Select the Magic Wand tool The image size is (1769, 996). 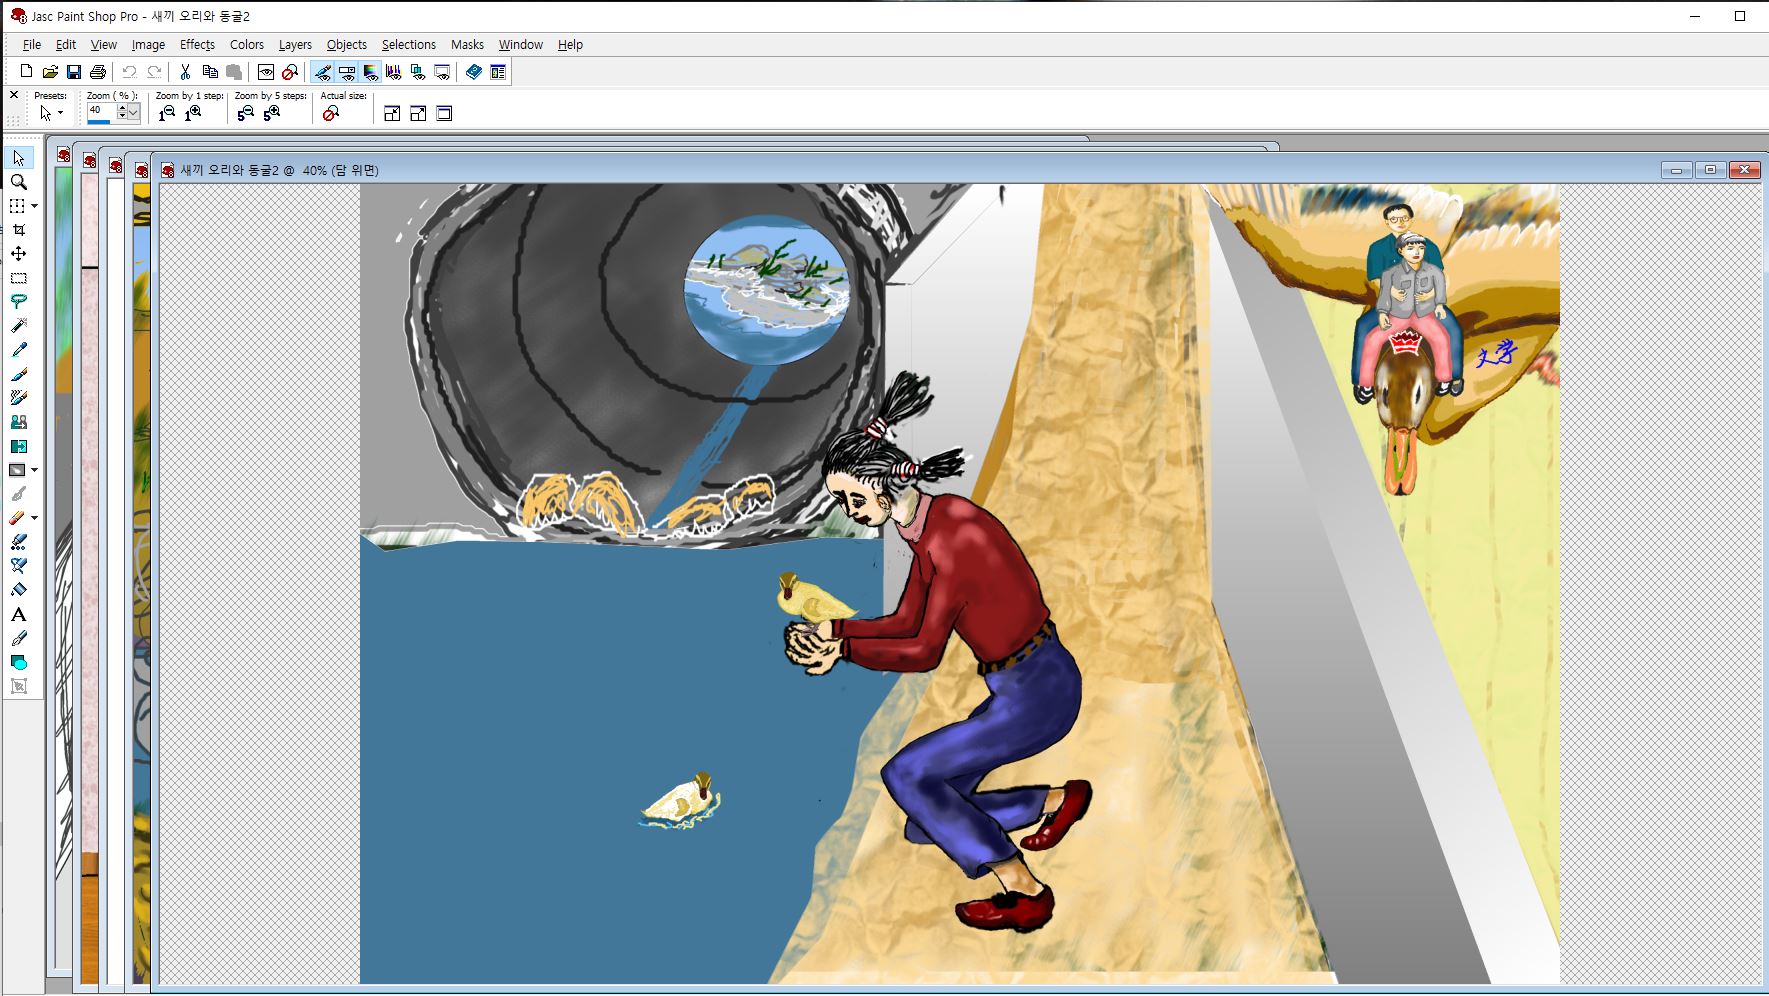click(18, 326)
